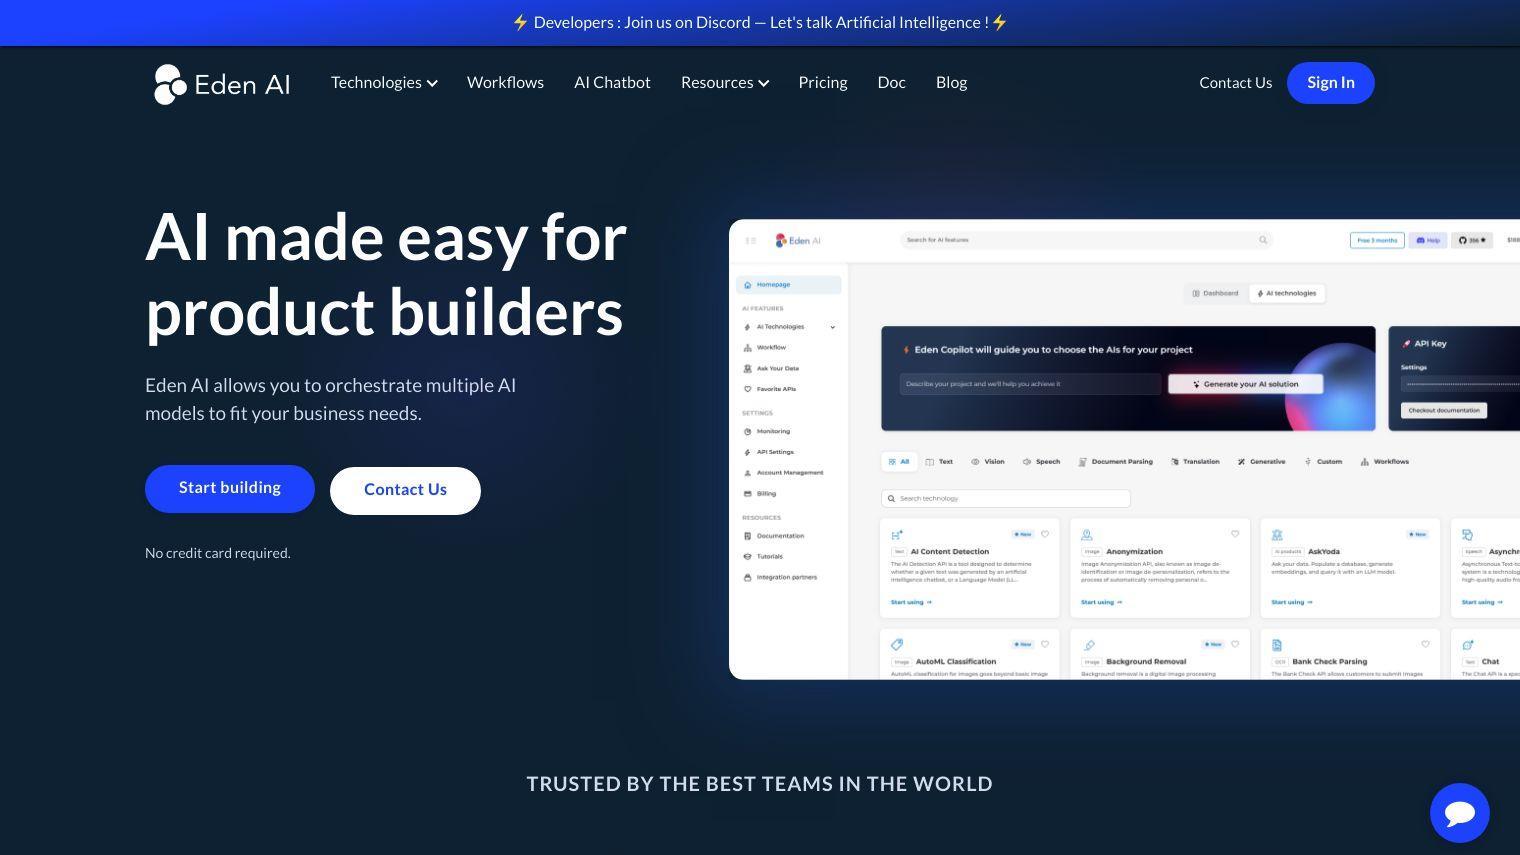Click the Describe your project input field

(1031, 384)
